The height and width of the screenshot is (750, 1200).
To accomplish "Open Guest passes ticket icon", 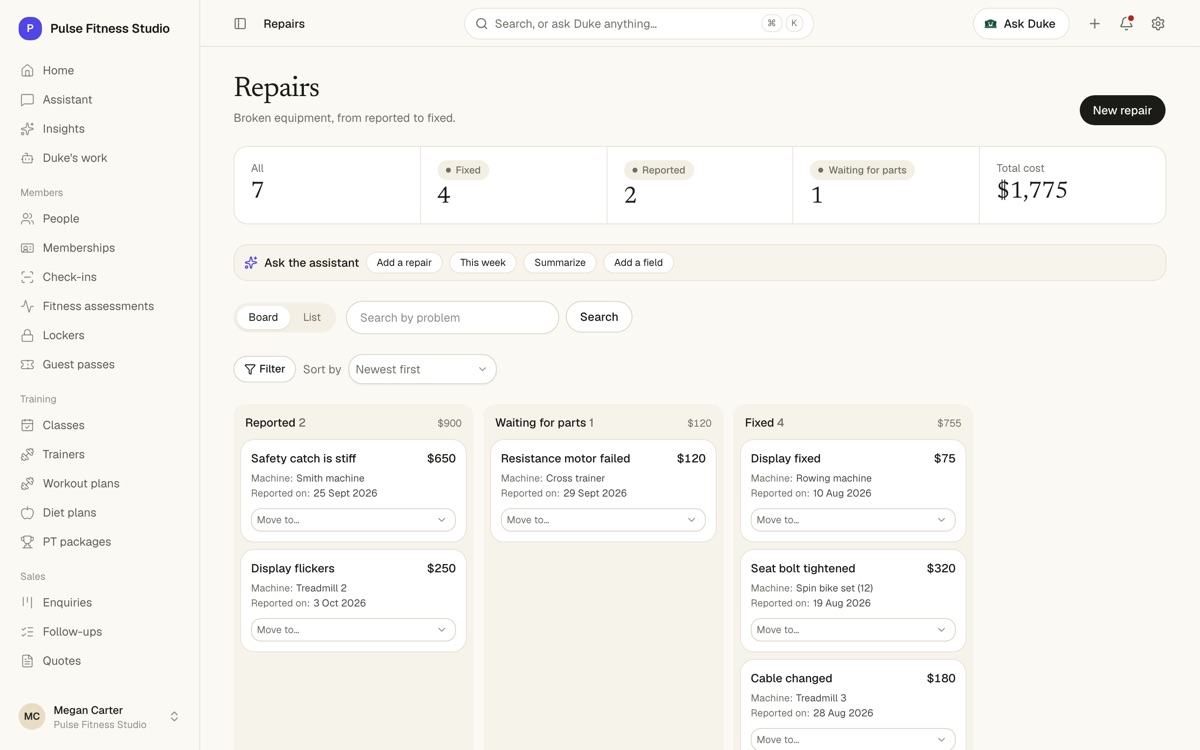I will (27, 364).
